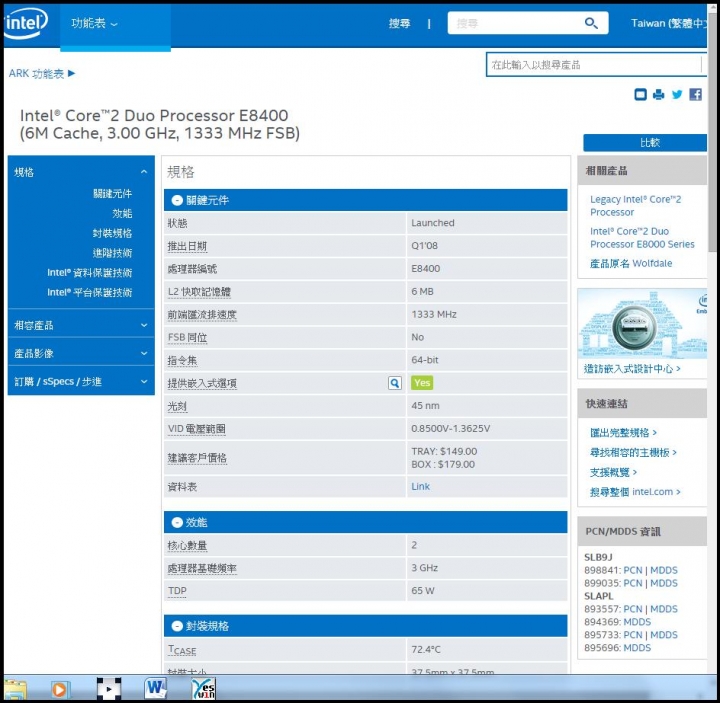The height and width of the screenshot is (703, 720).
Task: Collapse 關鍵元件 section with minus icon
Action: (x=177, y=200)
